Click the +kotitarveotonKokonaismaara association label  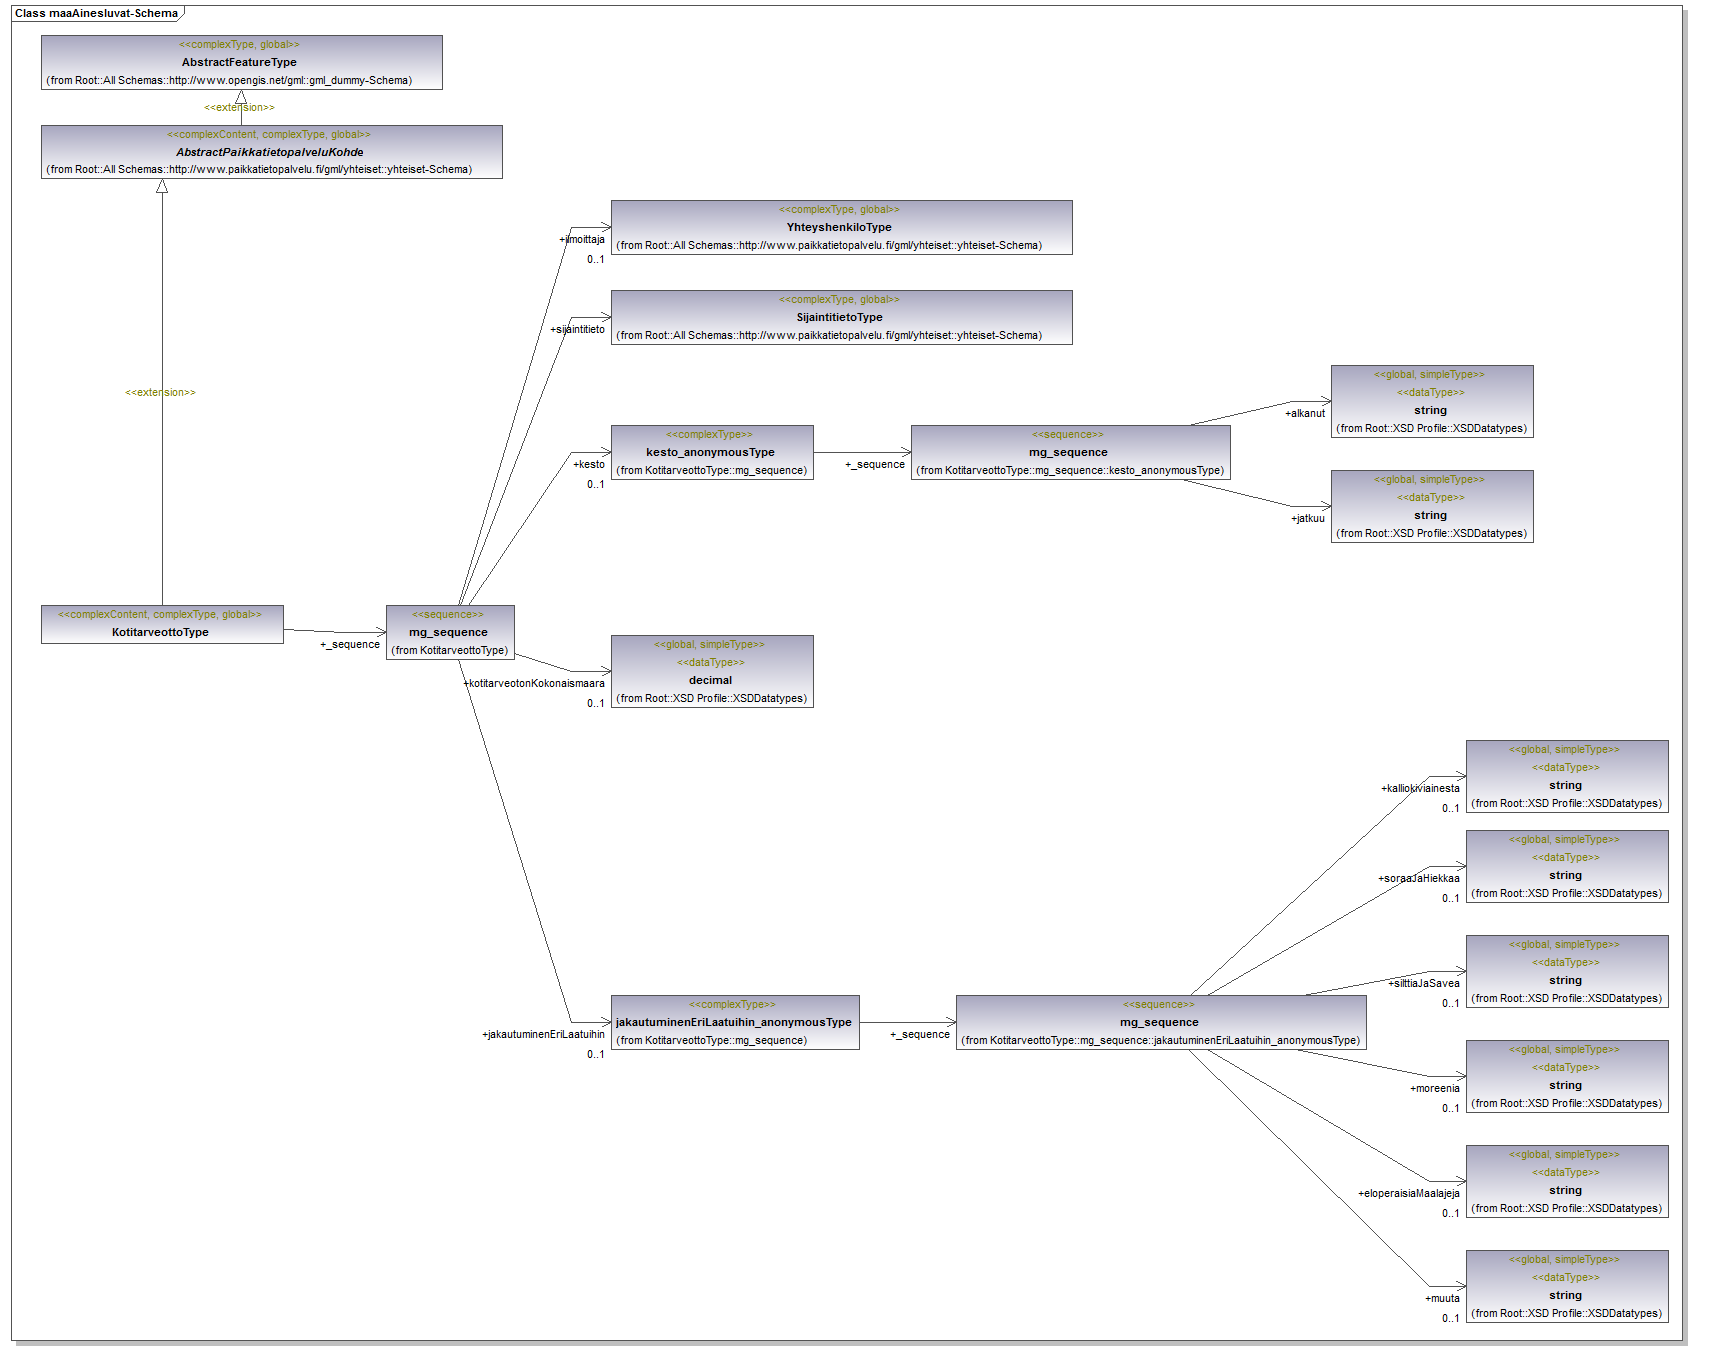tap(535, 684)
